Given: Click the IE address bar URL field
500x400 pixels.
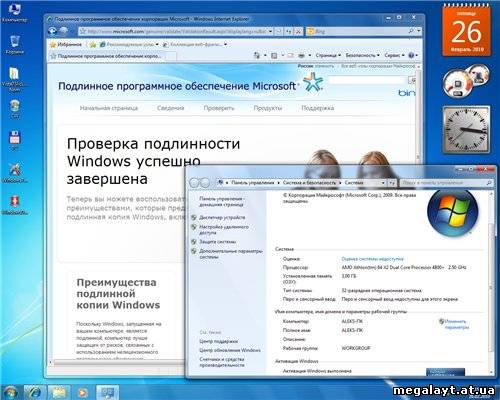Looking at the screenshot, I should [x=173, y=31].
